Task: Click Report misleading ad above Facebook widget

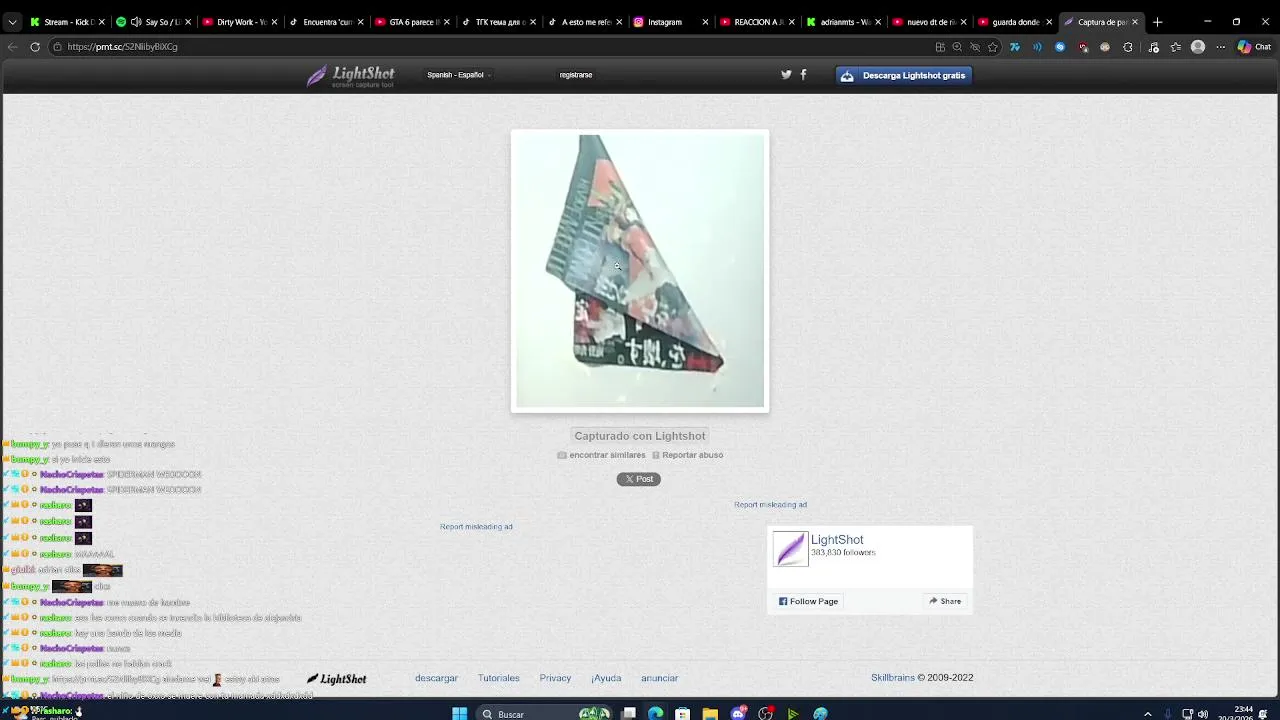Action: [770, 505]
